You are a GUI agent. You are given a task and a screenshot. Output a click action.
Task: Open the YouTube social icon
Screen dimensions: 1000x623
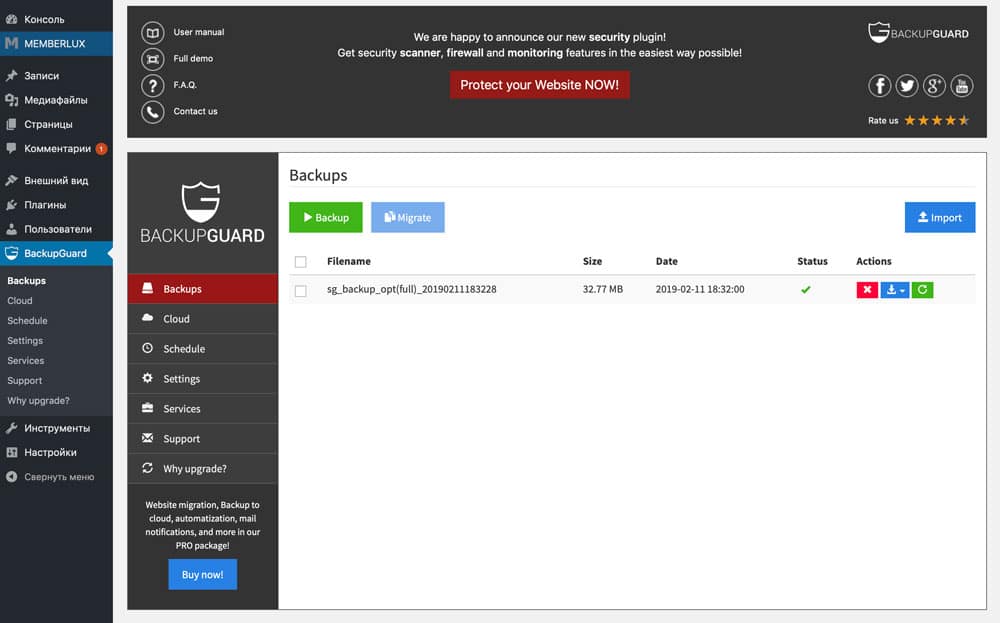click(x=961, y=86)
